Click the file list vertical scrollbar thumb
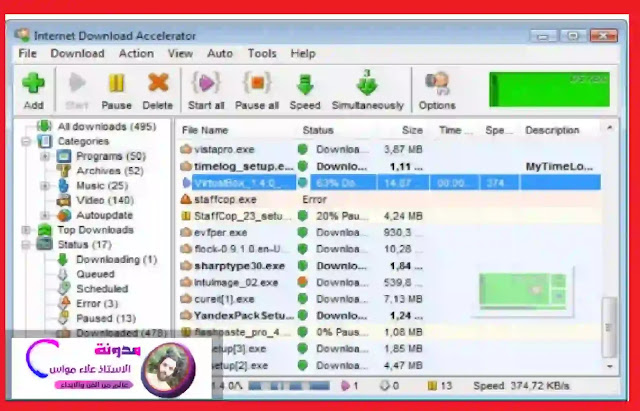Screen dimensions: 640x411 coord(609,327)
